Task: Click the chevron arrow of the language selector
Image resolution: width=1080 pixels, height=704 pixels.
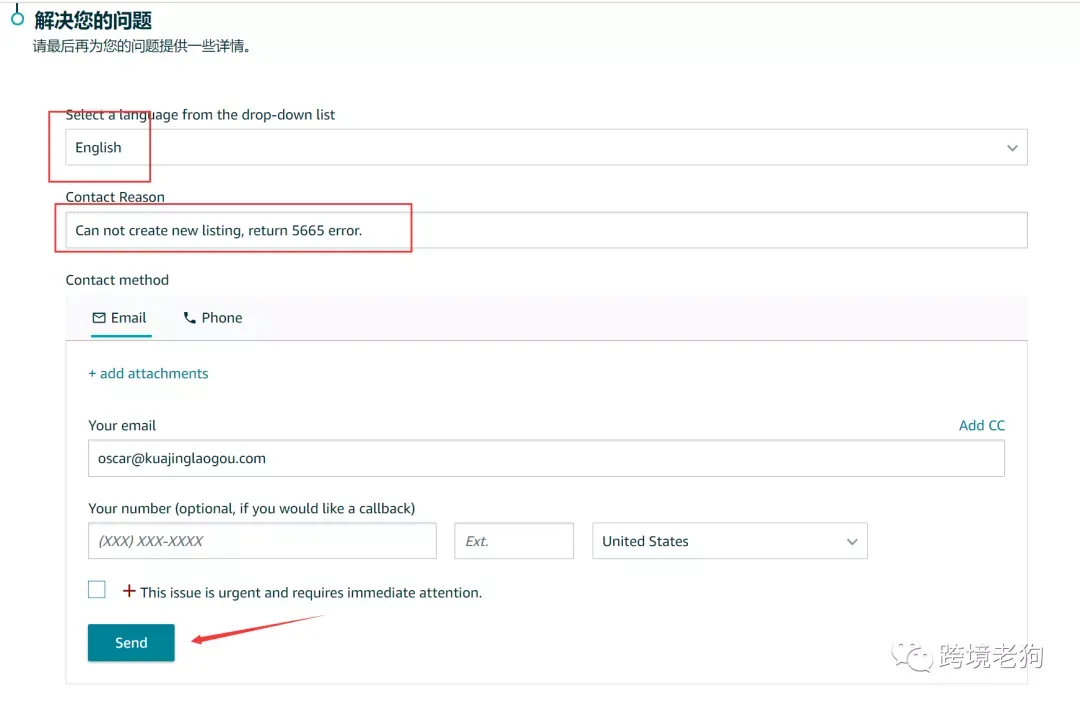Action: 1012,148
